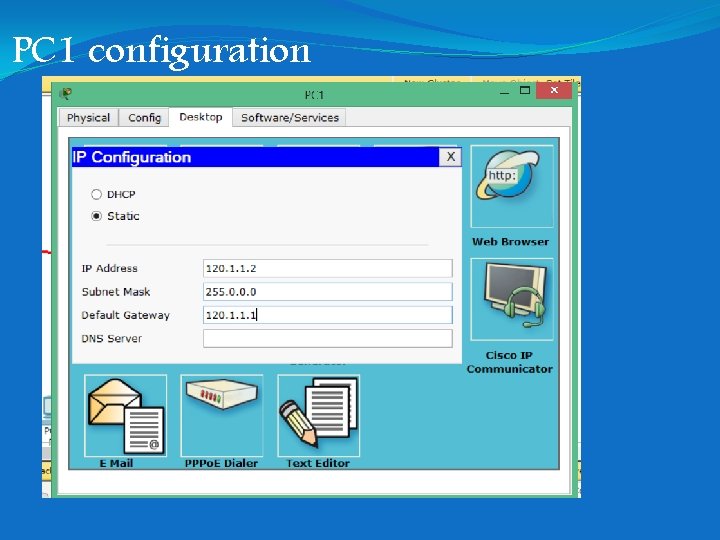This screenshot has height=540, width=720.
Task: Switch to the Software/Services tab
Action: pos(290,118)
